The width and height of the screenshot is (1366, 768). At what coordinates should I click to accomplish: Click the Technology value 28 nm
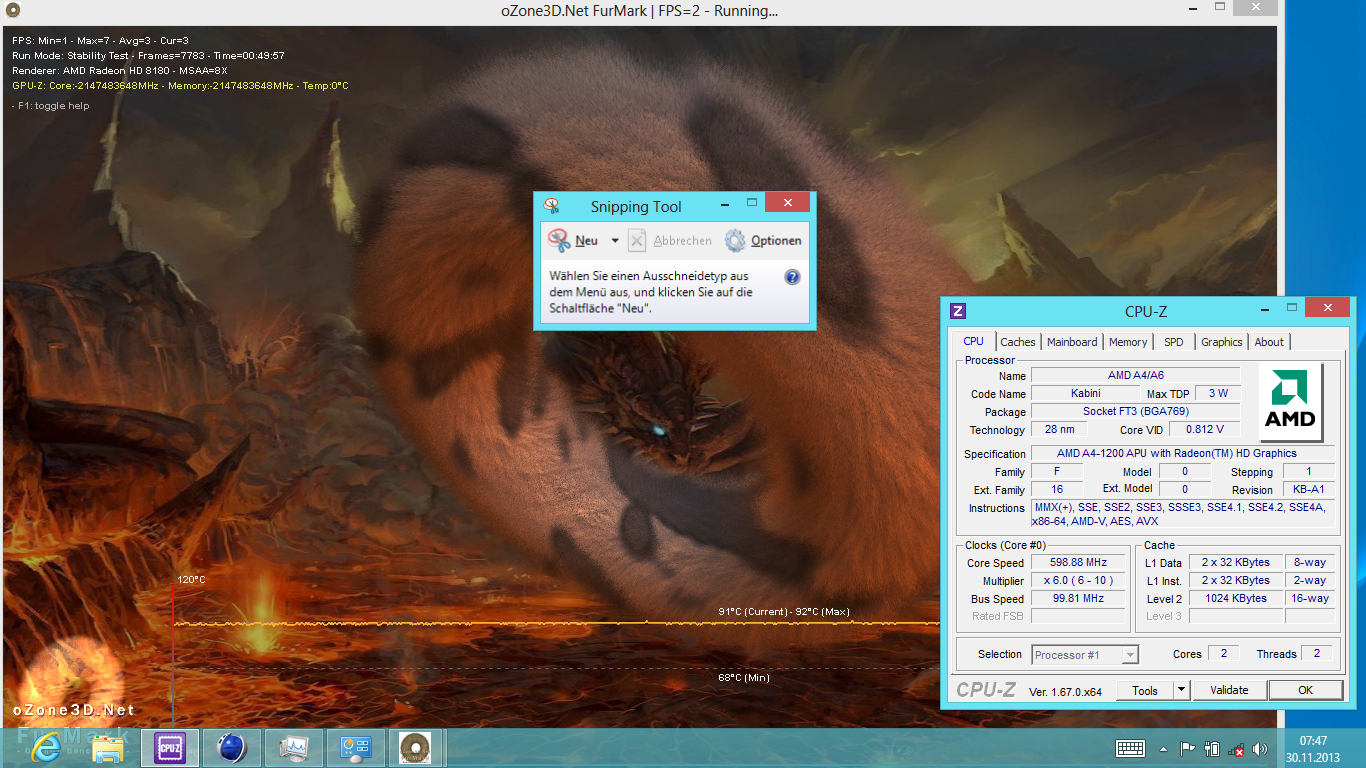point(1059,430)
